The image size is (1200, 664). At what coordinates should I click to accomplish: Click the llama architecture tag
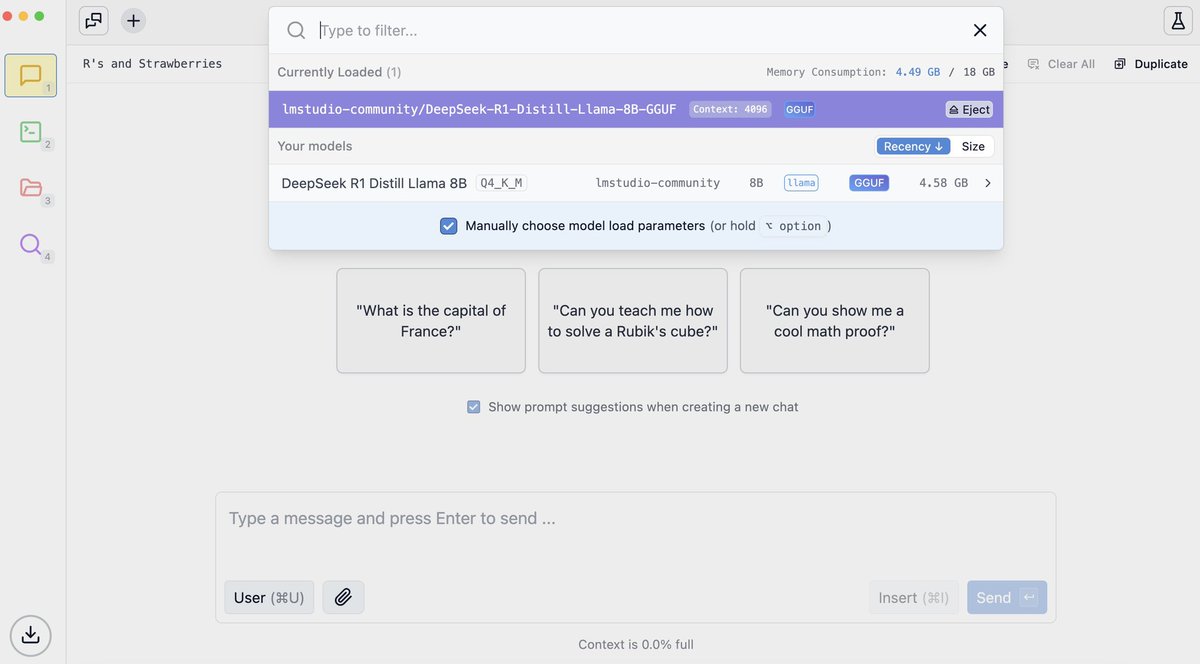(x=801, y=183)
